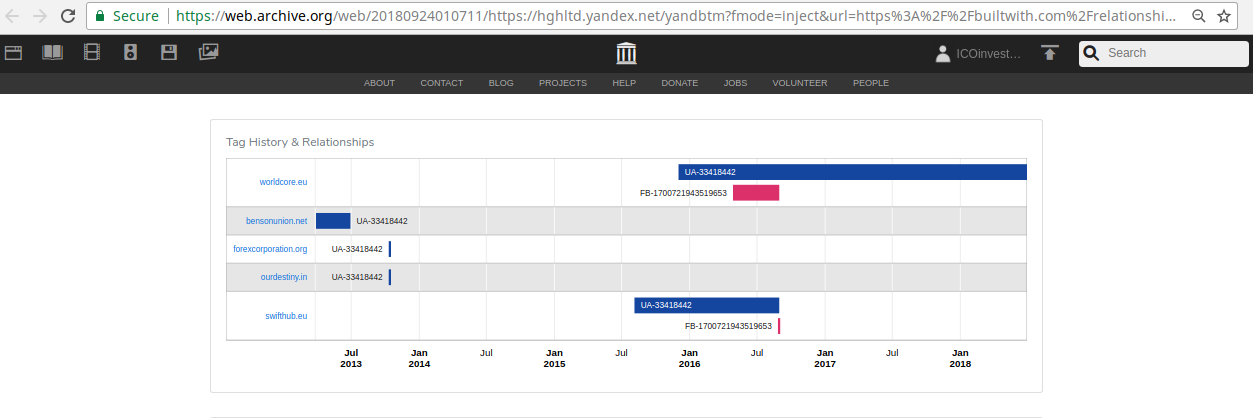The height and width of the screenshot is (418, 1253).
Task: Open the worldcore.eu link
Action: pyautogui.click(x=283, y=182)
